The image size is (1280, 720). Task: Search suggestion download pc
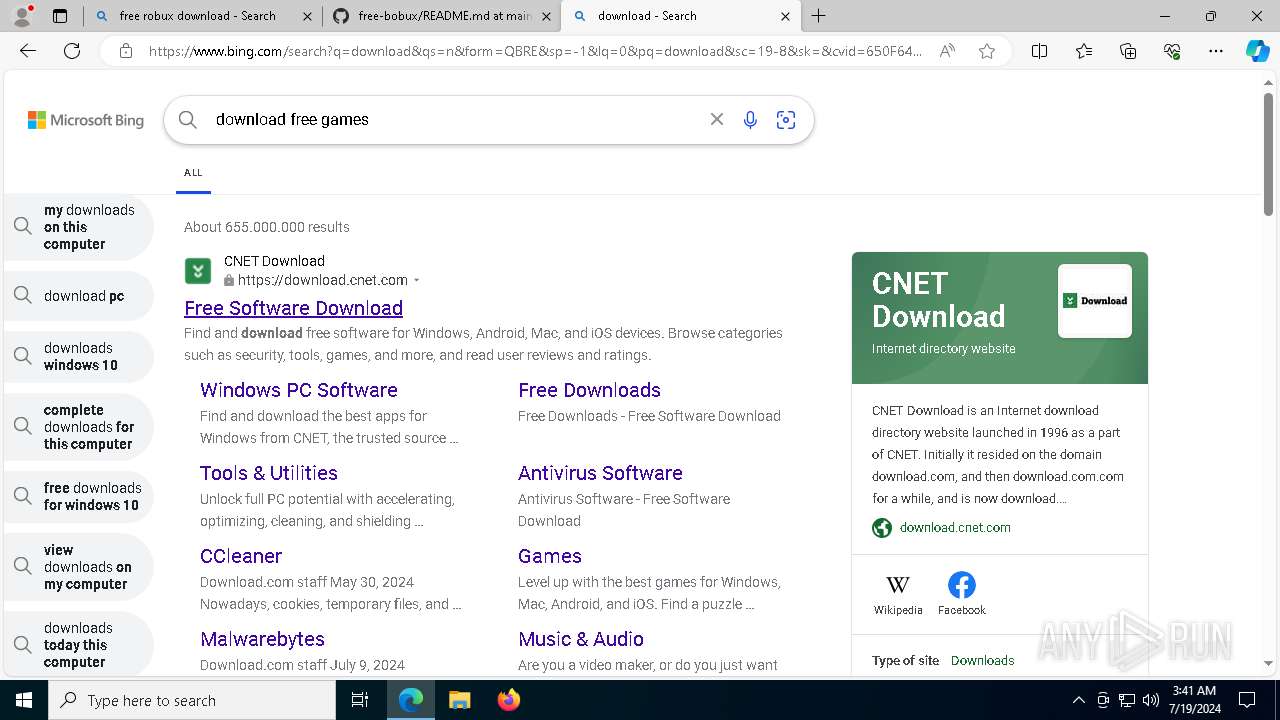click(x=79, y=296)
